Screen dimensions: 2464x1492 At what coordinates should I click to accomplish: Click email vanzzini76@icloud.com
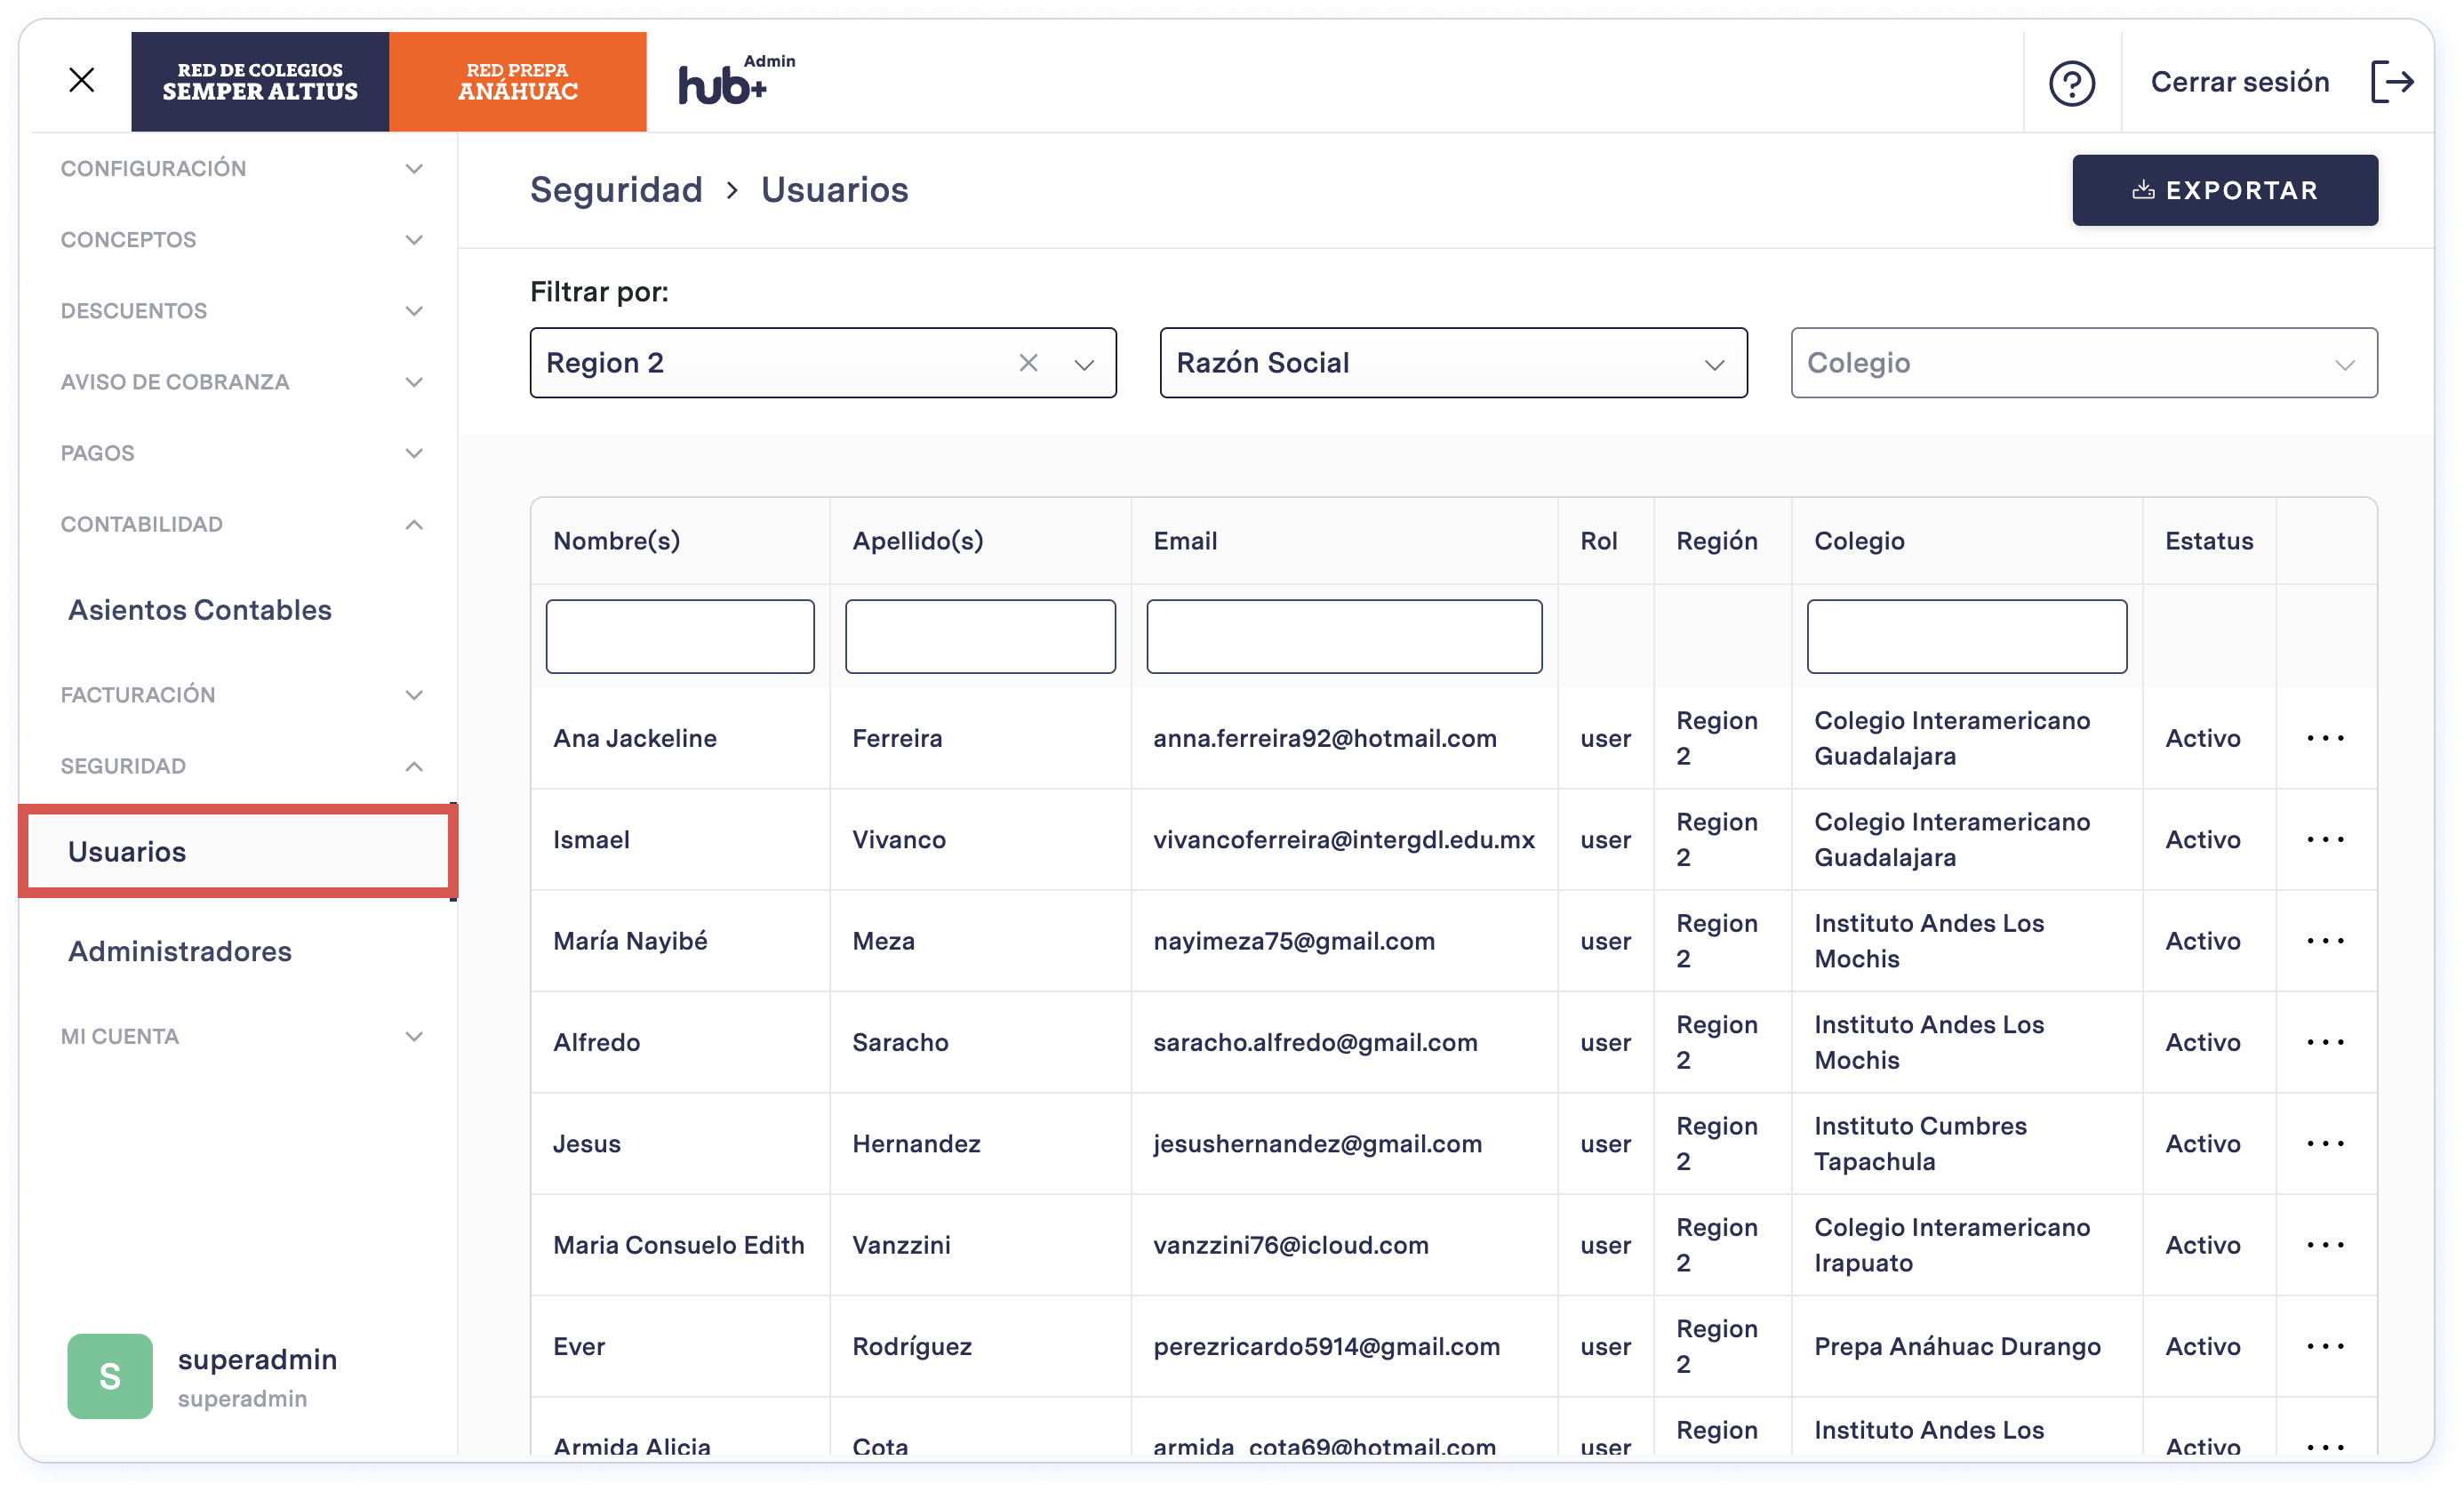1291,1245
